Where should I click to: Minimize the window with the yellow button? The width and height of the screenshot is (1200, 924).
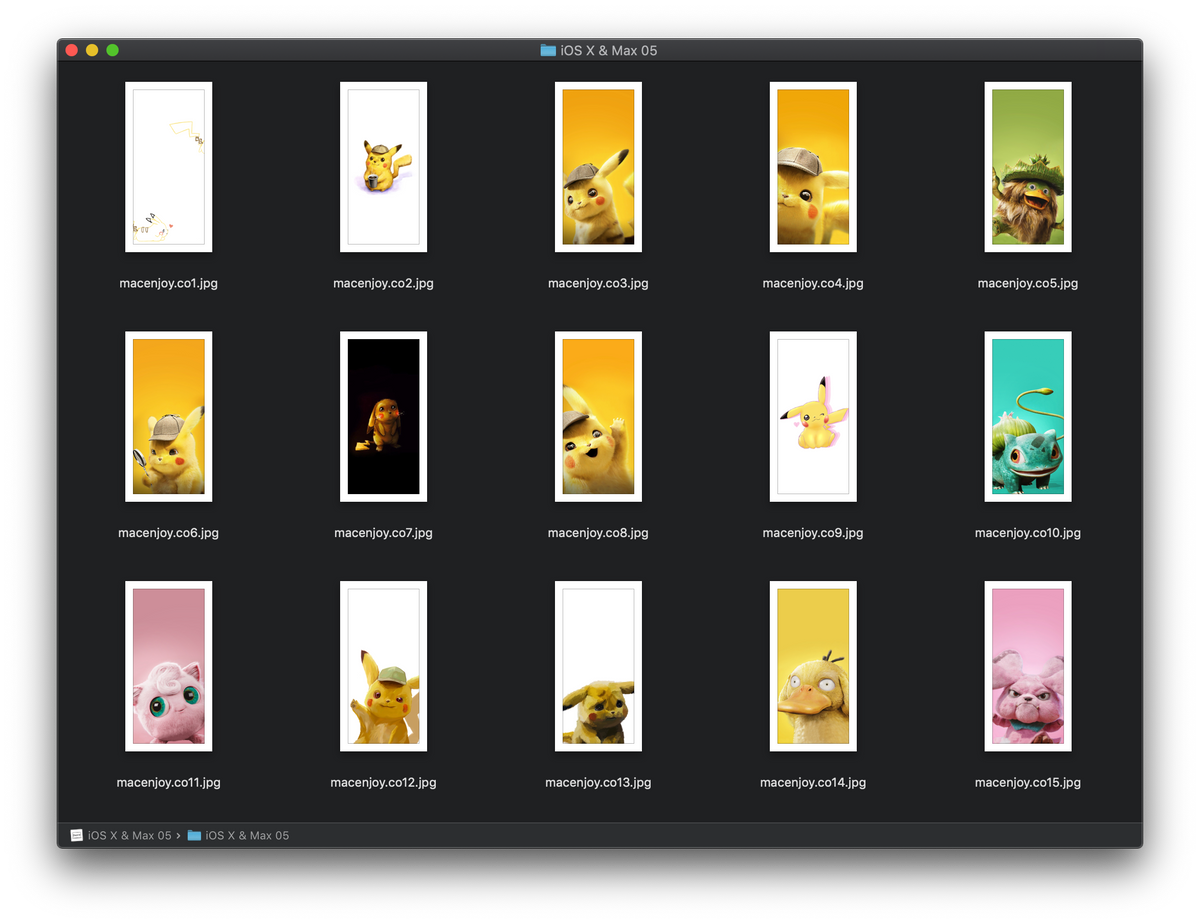point(92,50)
